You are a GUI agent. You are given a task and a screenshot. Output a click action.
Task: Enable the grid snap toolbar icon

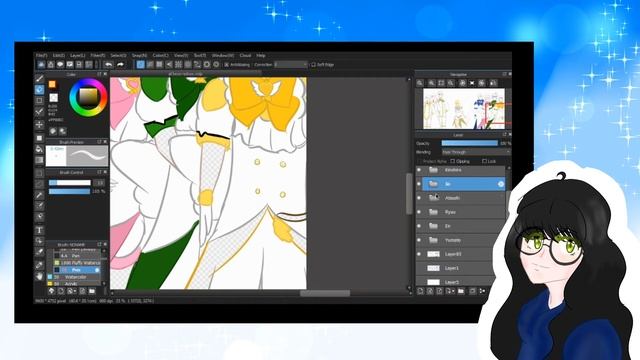click(159, 64)
